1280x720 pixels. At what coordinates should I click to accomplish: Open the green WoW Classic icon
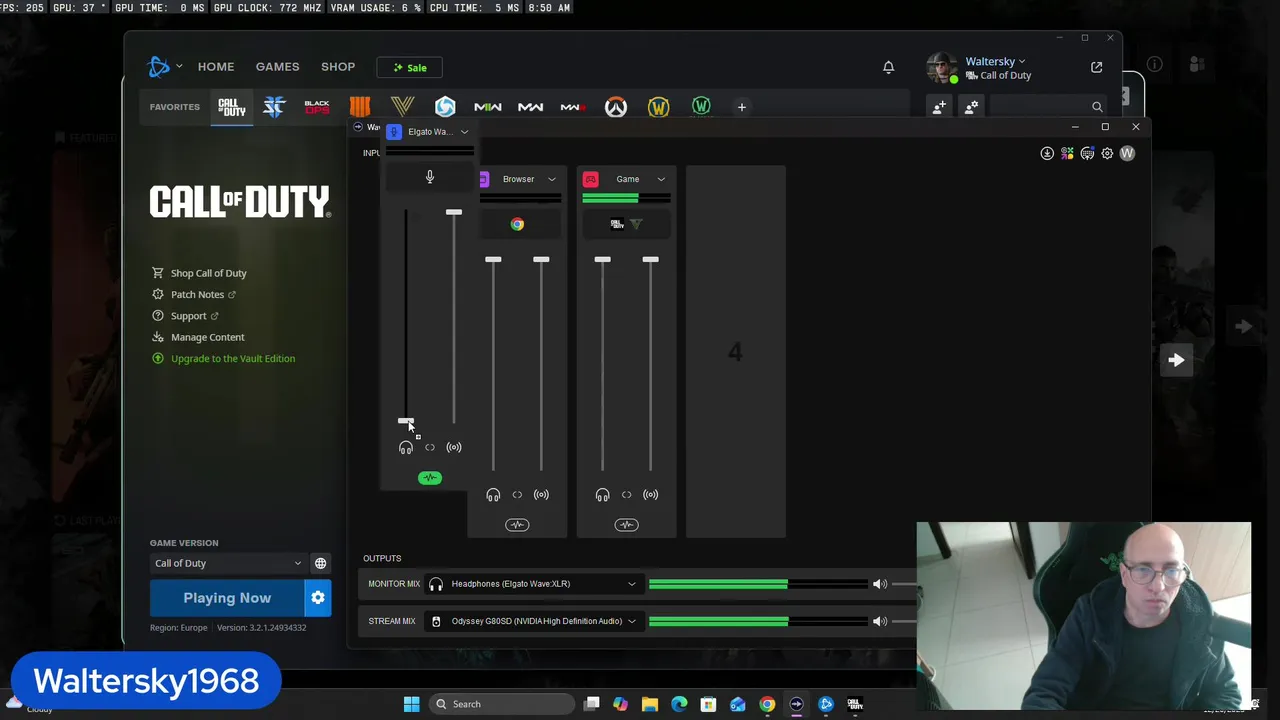coord(701,107)
